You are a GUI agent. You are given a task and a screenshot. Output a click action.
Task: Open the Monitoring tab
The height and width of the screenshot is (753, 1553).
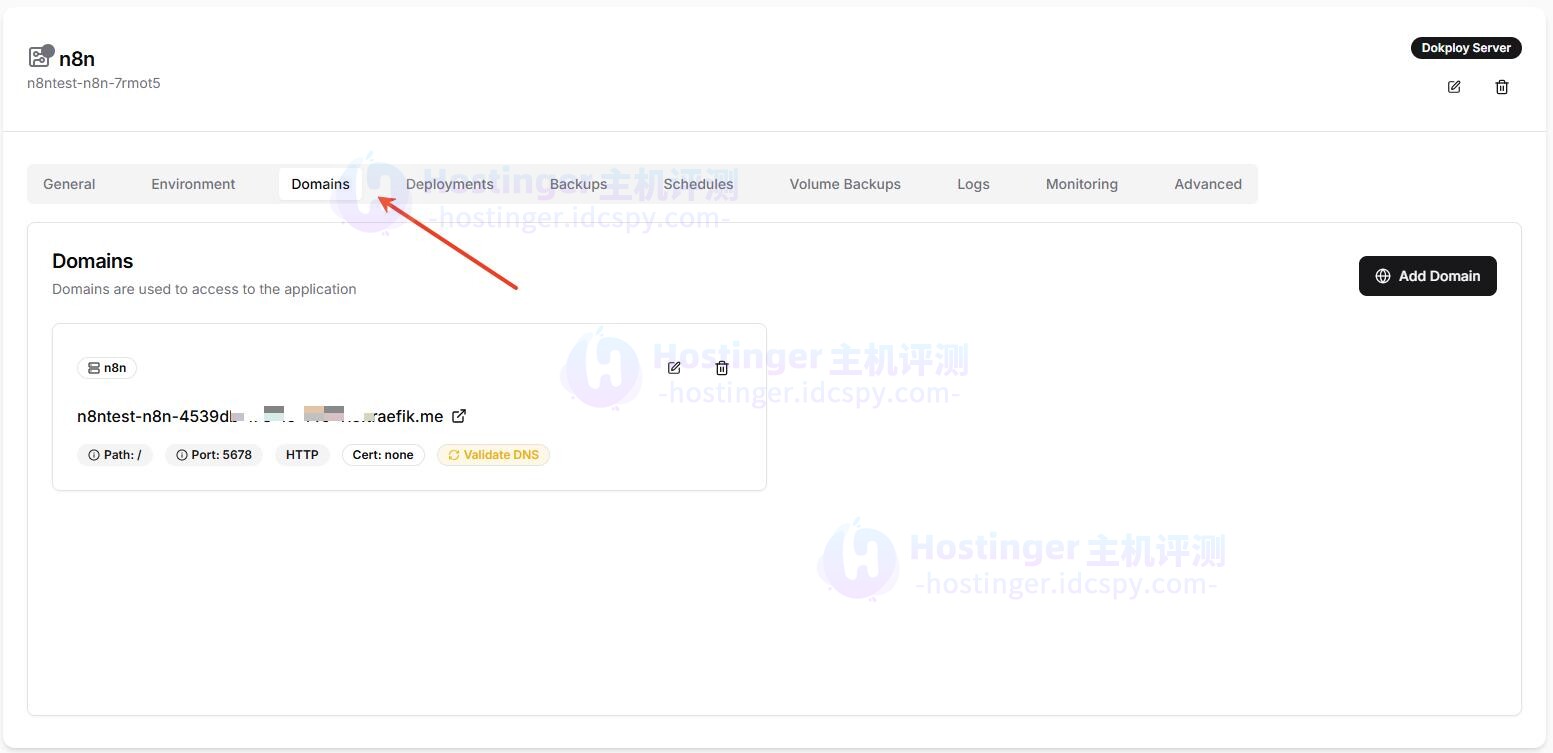tap(1081, 184)
